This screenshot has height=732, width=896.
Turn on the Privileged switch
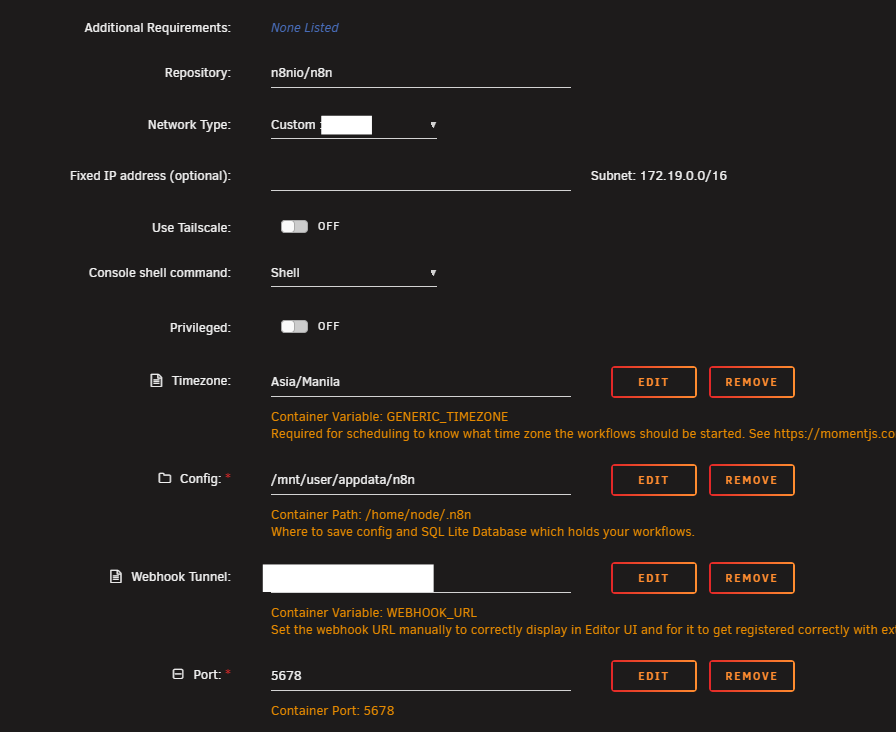coord(295,326)
